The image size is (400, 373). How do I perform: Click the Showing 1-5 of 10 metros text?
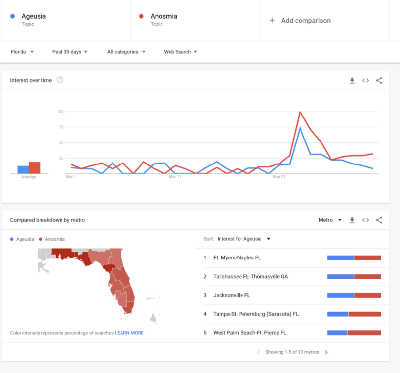click(292, 352)
